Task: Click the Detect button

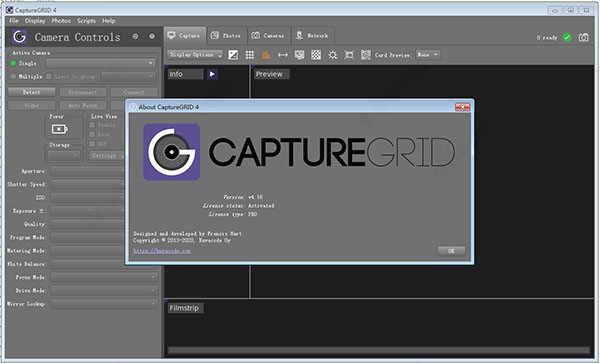Action: [x=31, y=92]
